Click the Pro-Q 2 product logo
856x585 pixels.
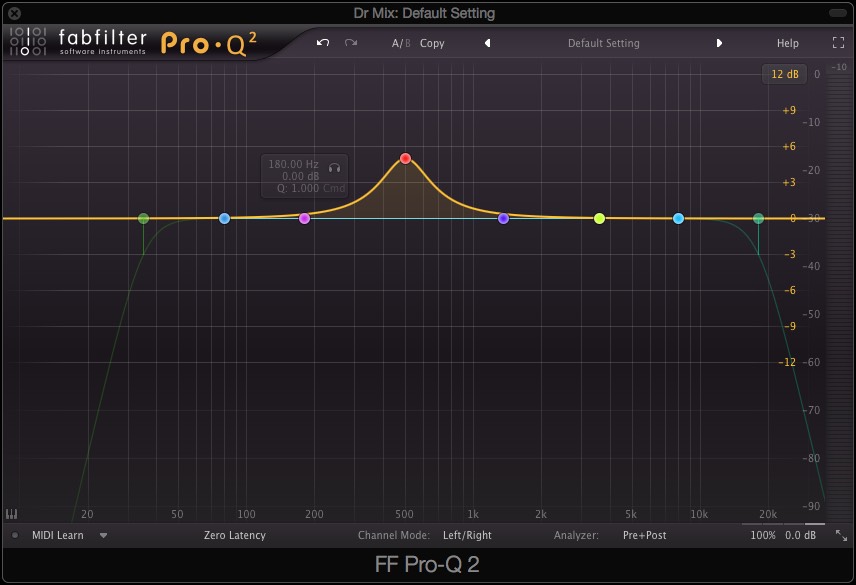[x=209, y=44]
